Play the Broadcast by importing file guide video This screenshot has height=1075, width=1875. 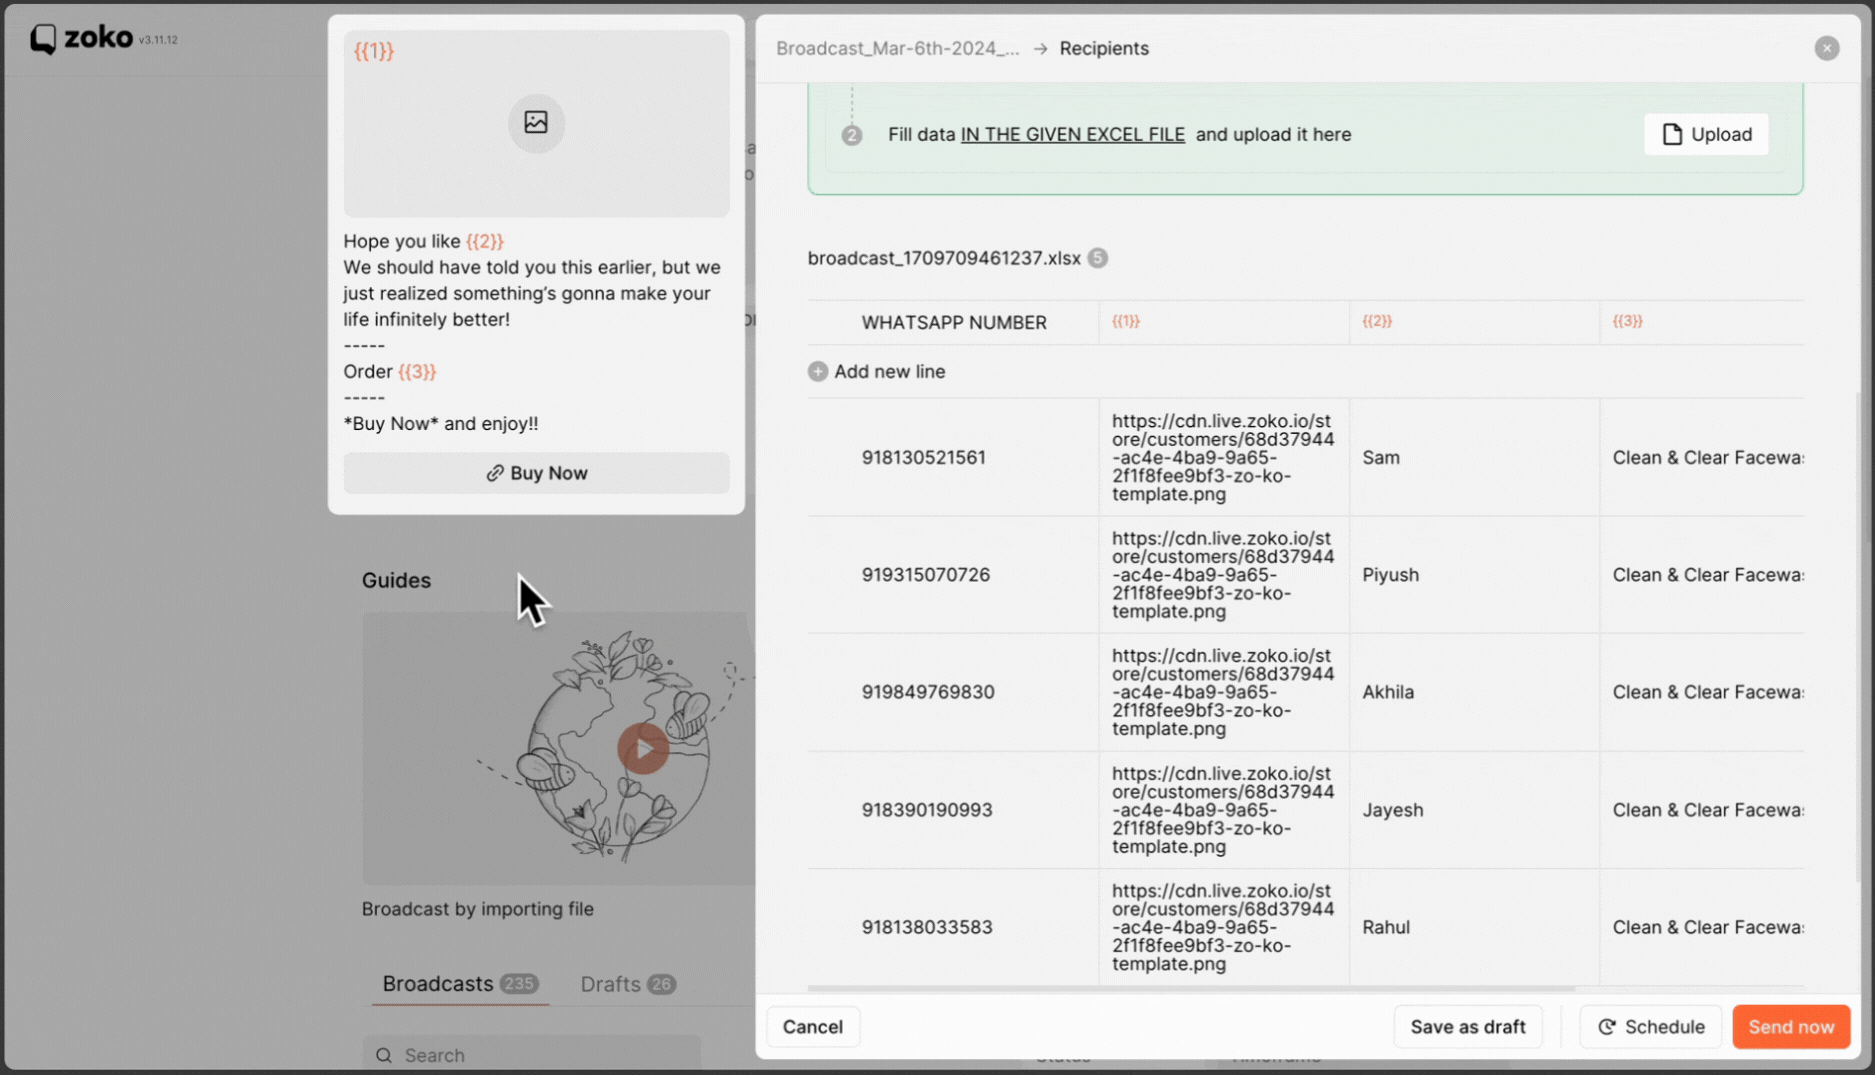click(x=642, y=749)
